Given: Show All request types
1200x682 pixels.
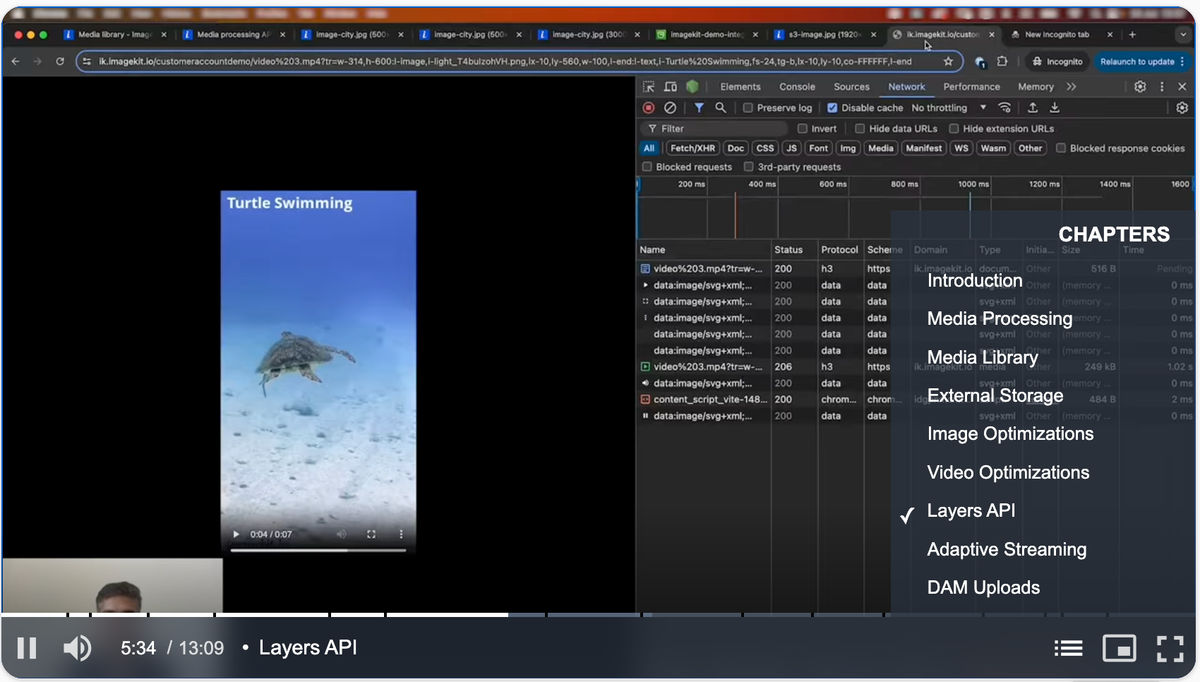Looking at the screenshot, I should [x=649, y=148].
